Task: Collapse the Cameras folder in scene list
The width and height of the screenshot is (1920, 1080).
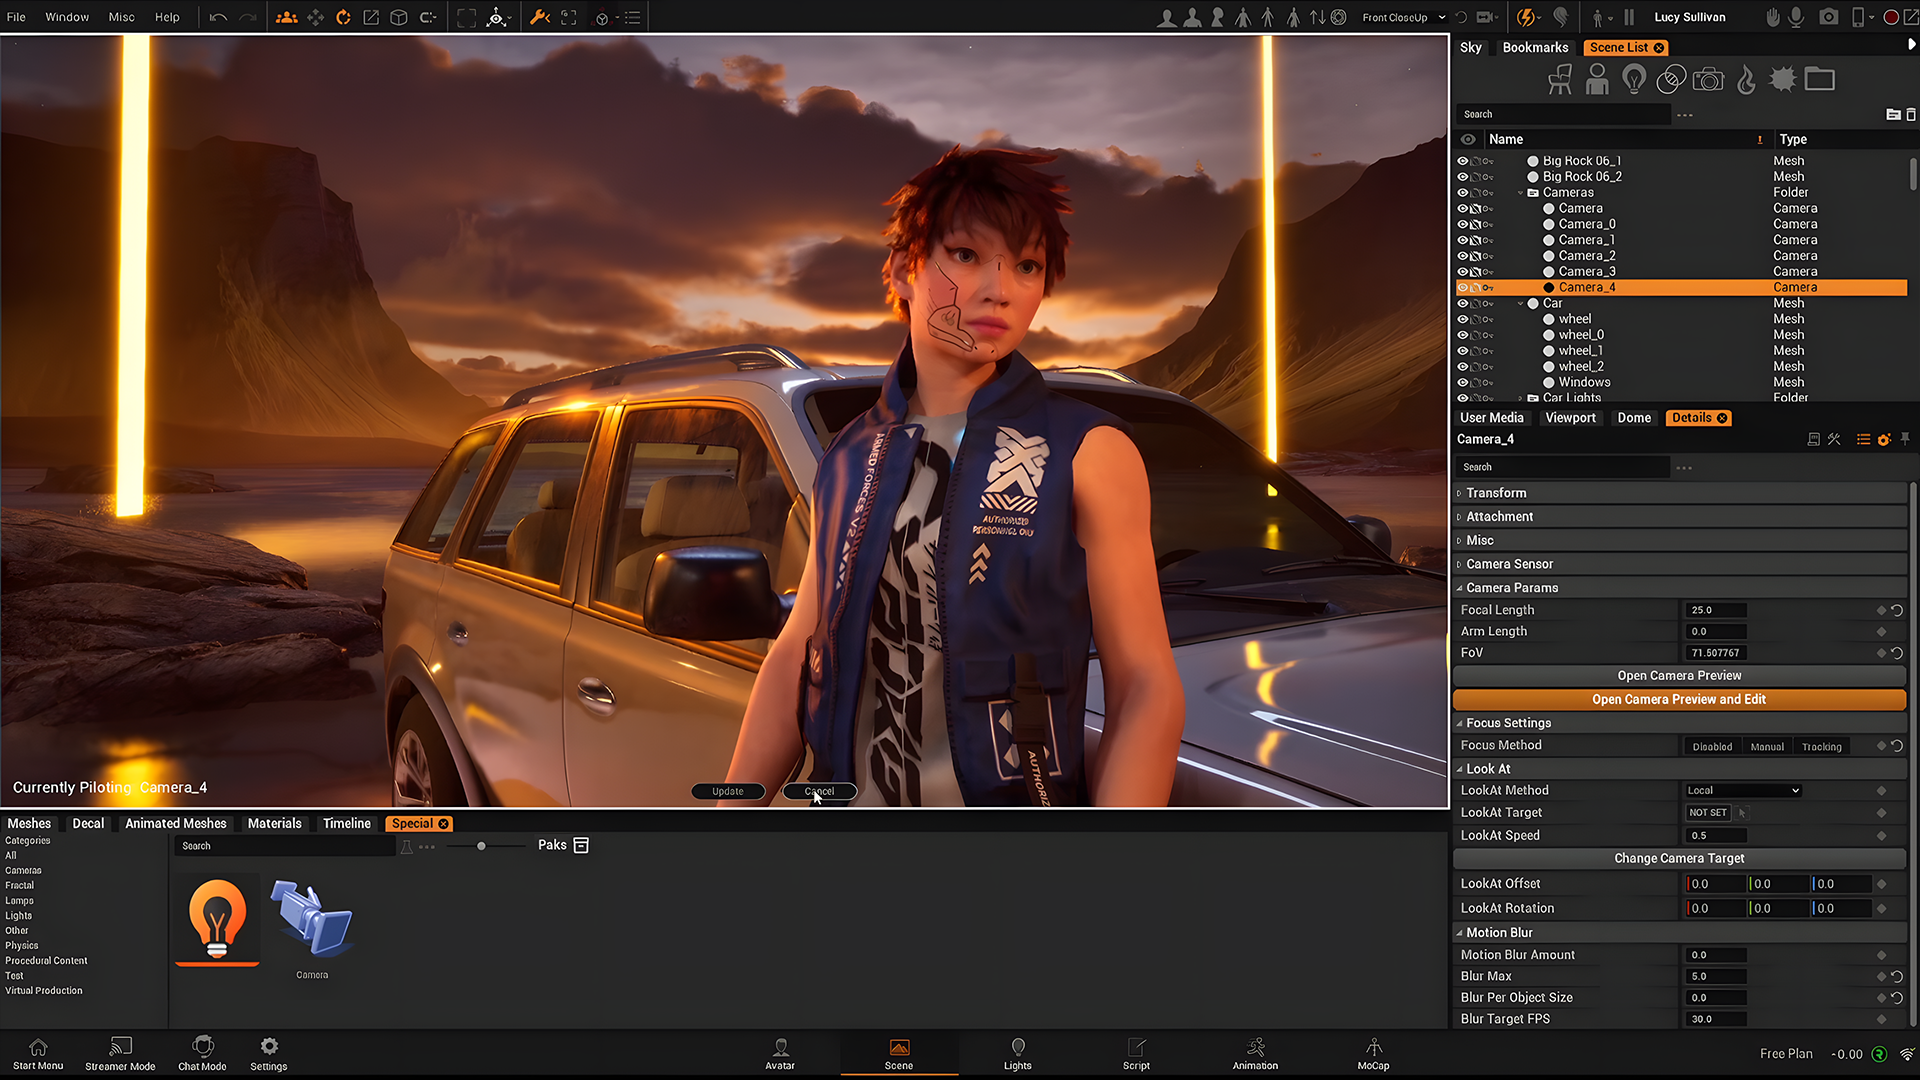Action: pyautogui.click(x=1521, y=193)
